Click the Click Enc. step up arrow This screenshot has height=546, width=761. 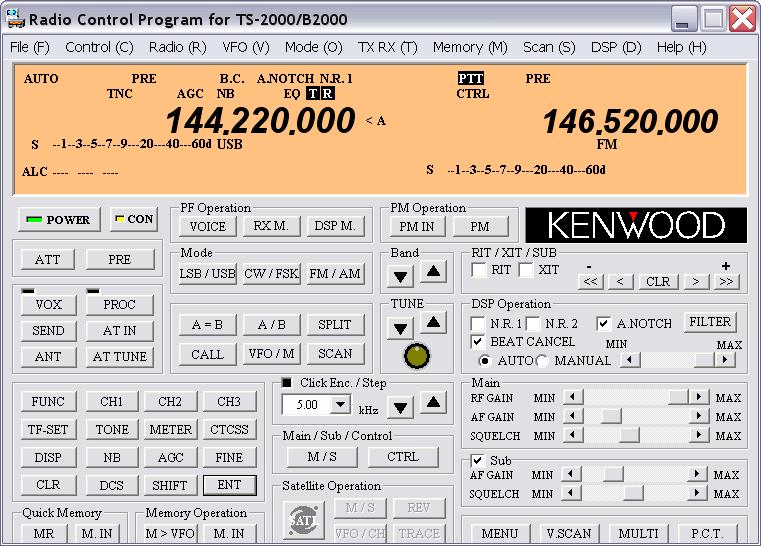tap(433, 403)
